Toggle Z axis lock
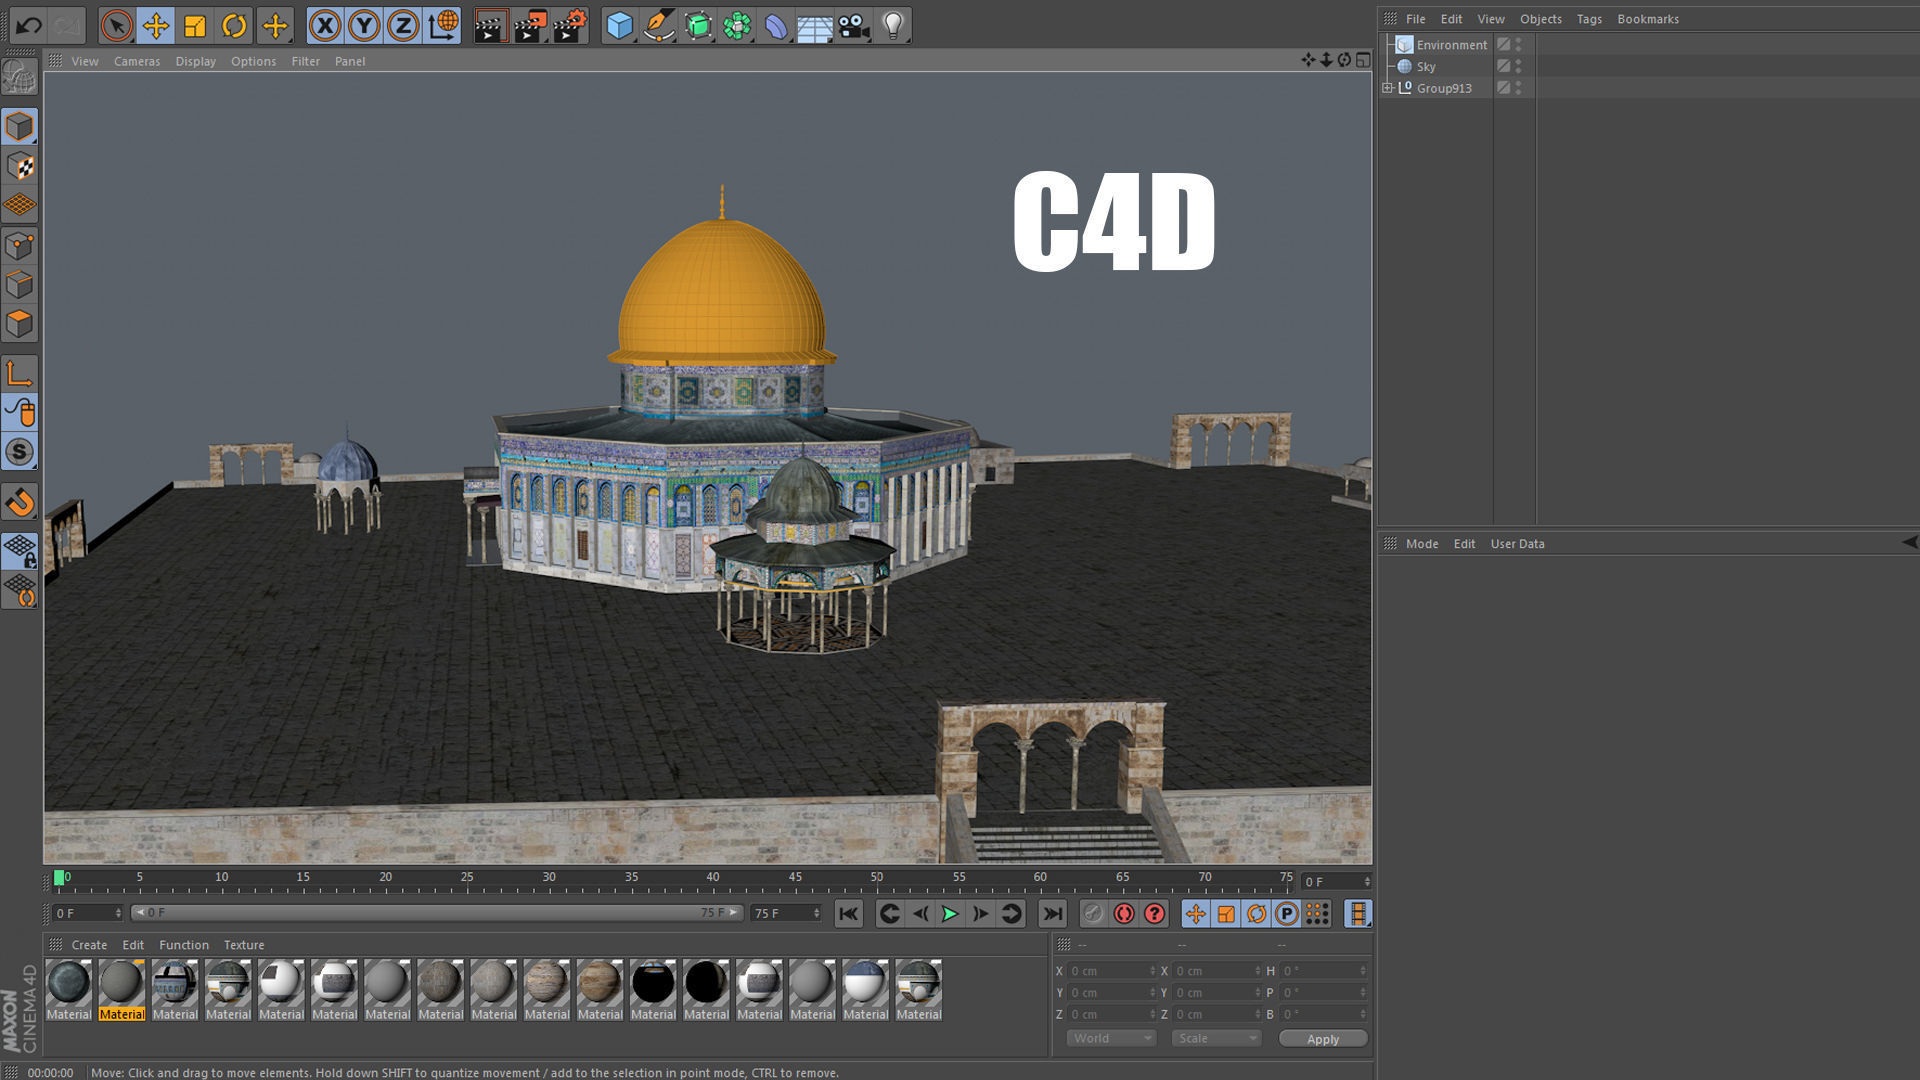The width and height of the screenshot is (1920, 1080). pos(403,25)
